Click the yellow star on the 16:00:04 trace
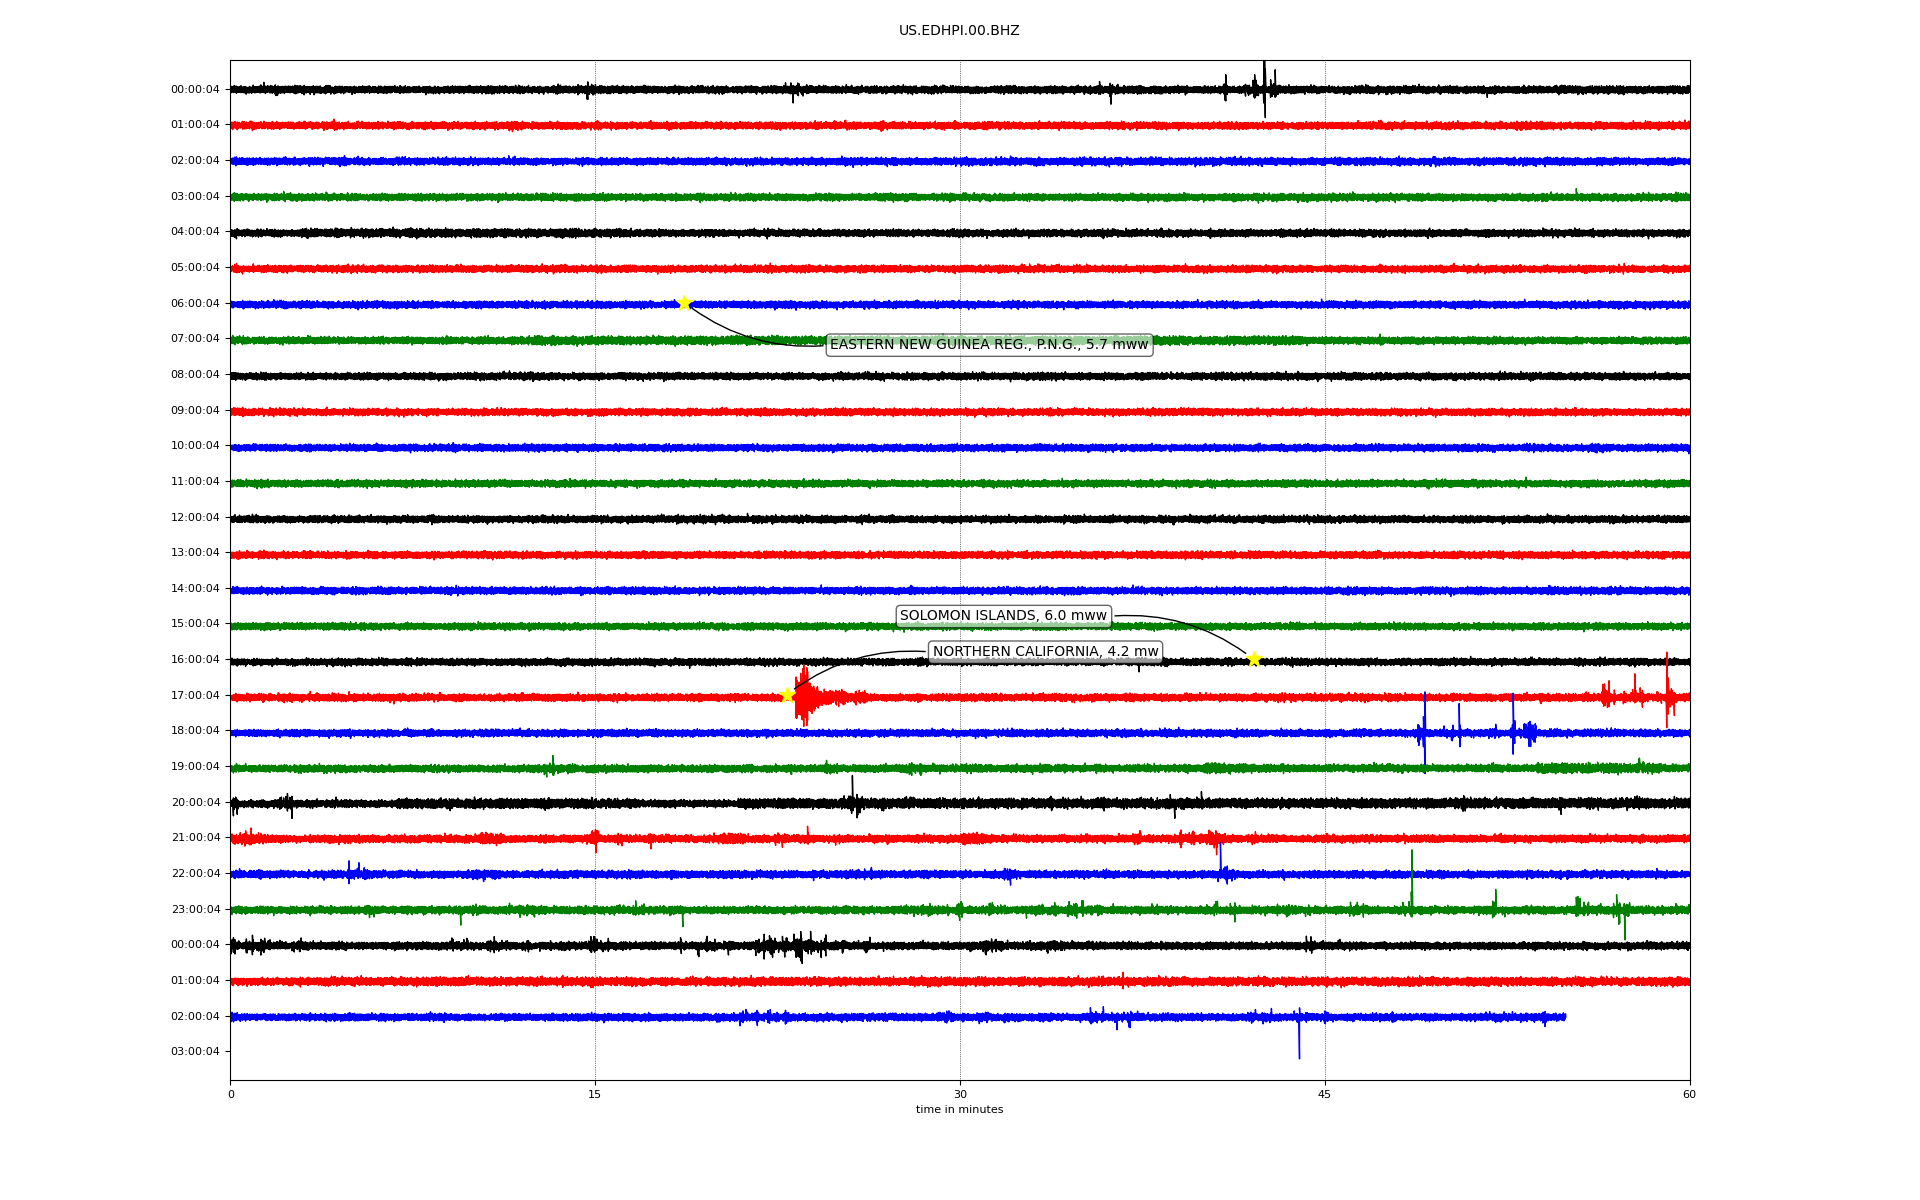The height and width of the screenshot is (1200, 1920). click(x=1254, y=659)
